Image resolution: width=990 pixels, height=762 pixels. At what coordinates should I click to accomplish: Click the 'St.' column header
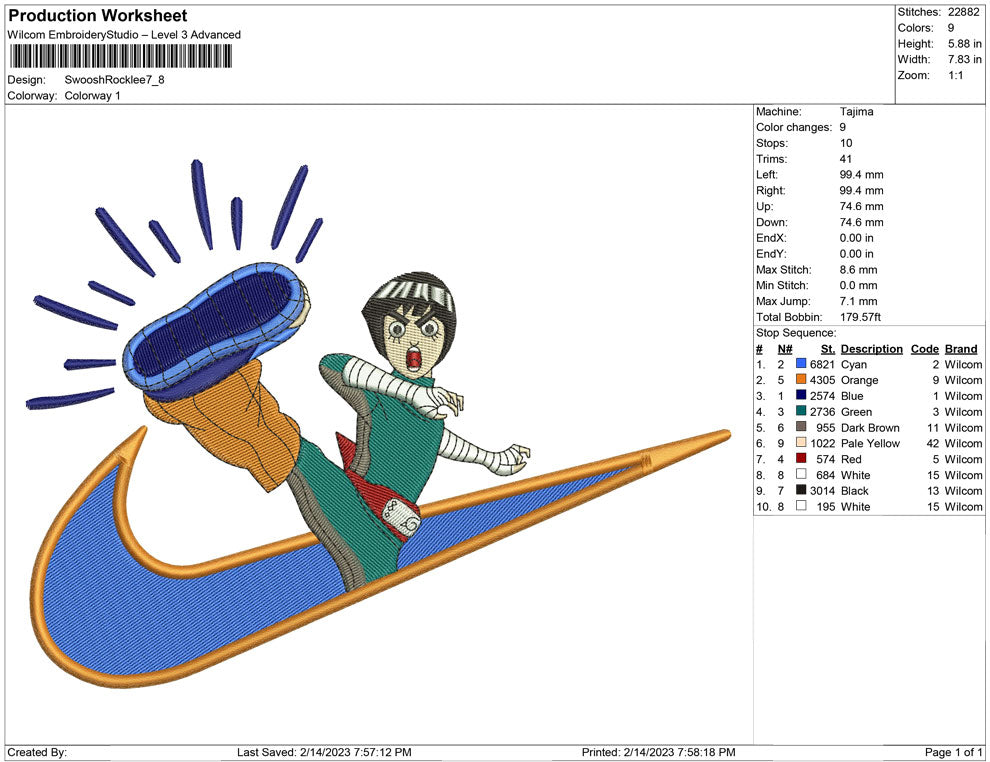click(828, 349)
